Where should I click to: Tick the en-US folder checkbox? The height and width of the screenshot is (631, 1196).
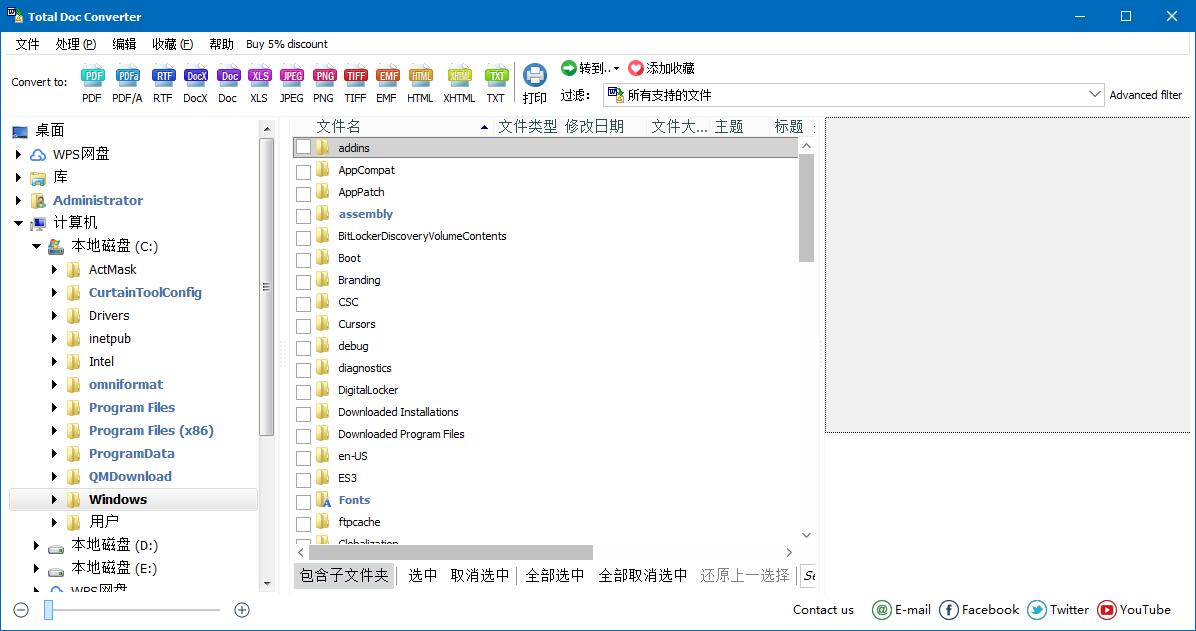(x=304, y=458)
